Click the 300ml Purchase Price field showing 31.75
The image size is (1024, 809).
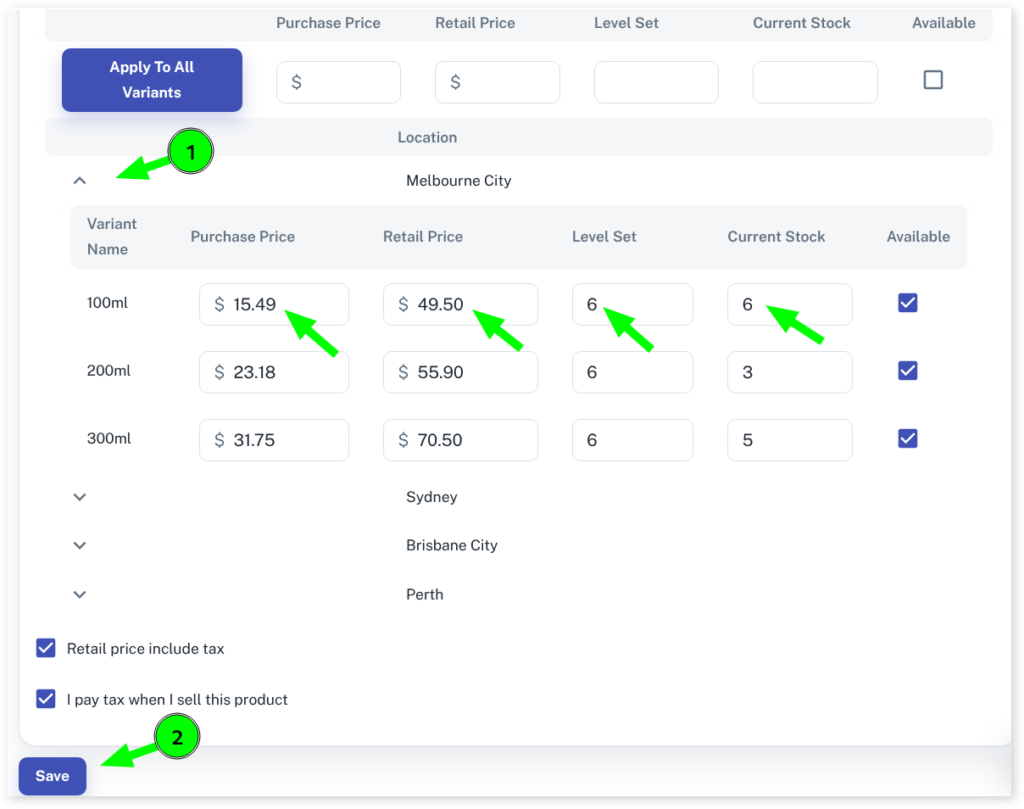(285, 440)
